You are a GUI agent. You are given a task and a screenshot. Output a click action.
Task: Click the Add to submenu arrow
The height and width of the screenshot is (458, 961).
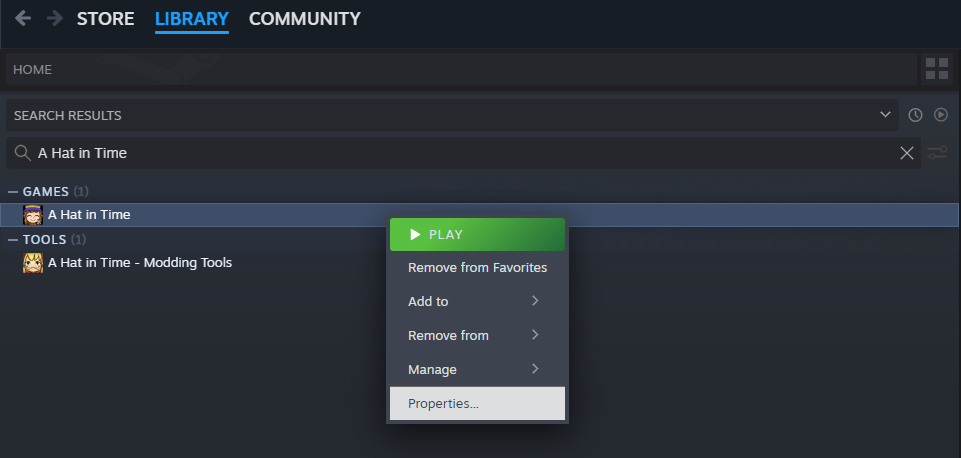[535, 300]
